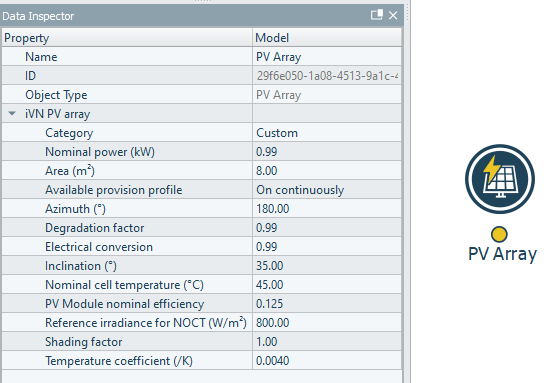Image resolution: width=553 pixels, height=383 pixels.
Task: Edit the Inclination value 35.00
Action: point(327,266)
